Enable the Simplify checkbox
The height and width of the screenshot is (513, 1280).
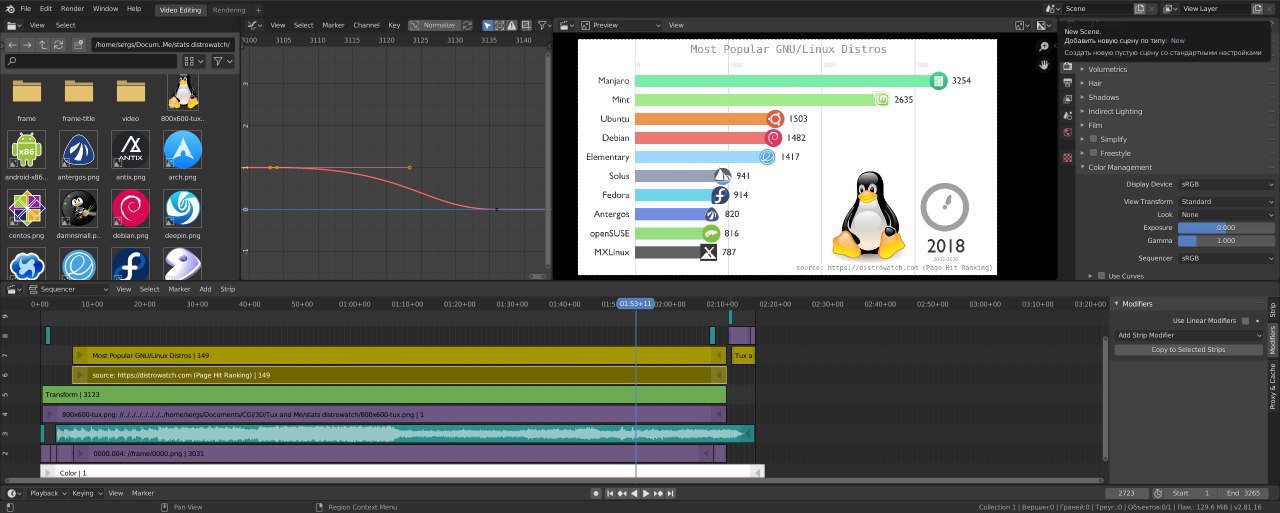click(x=1093, y=139)
